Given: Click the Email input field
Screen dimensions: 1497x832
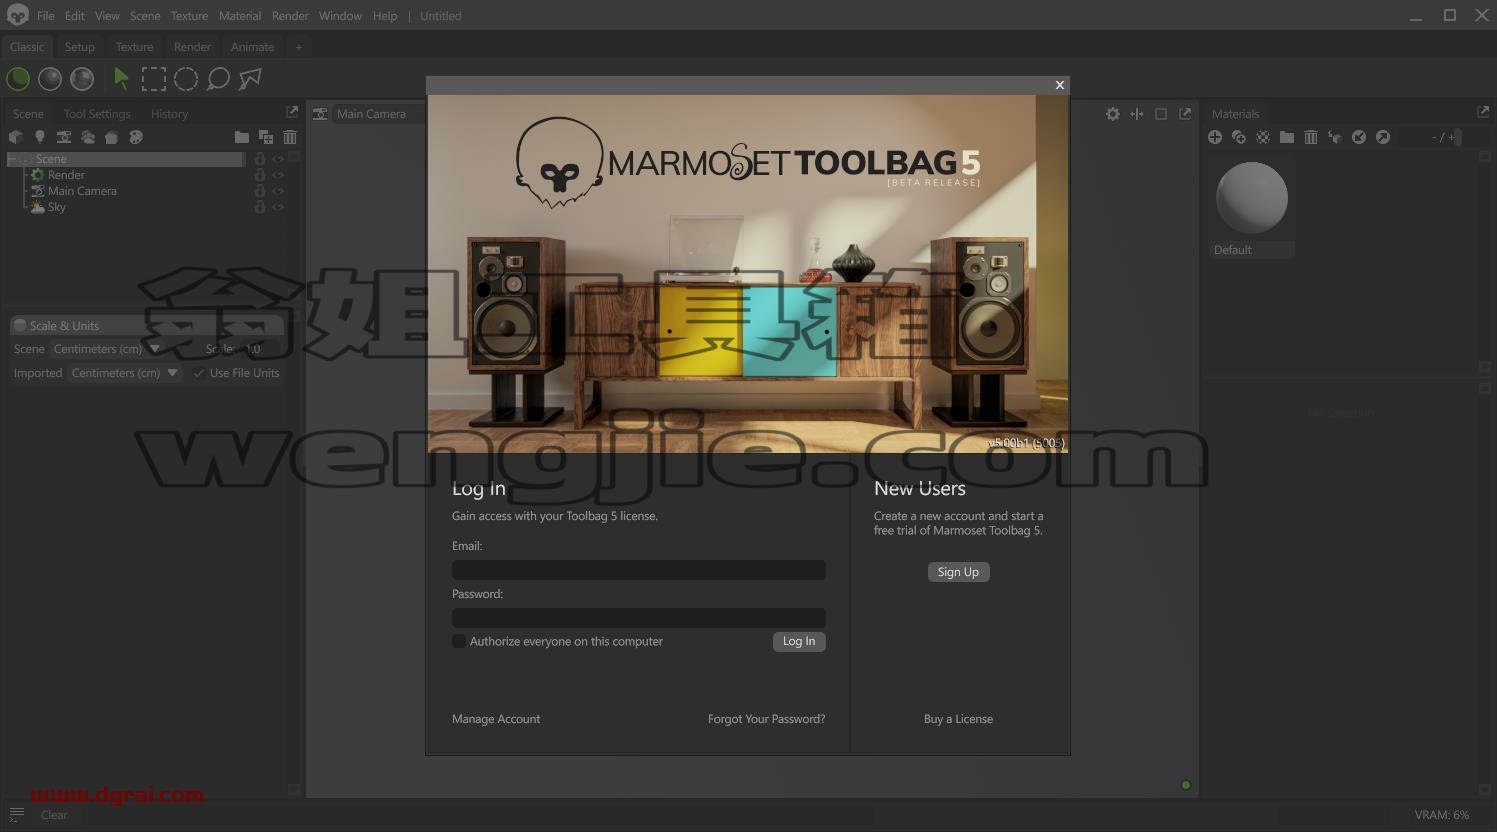Looking at the screenshot, I should (x=639, y=570).
